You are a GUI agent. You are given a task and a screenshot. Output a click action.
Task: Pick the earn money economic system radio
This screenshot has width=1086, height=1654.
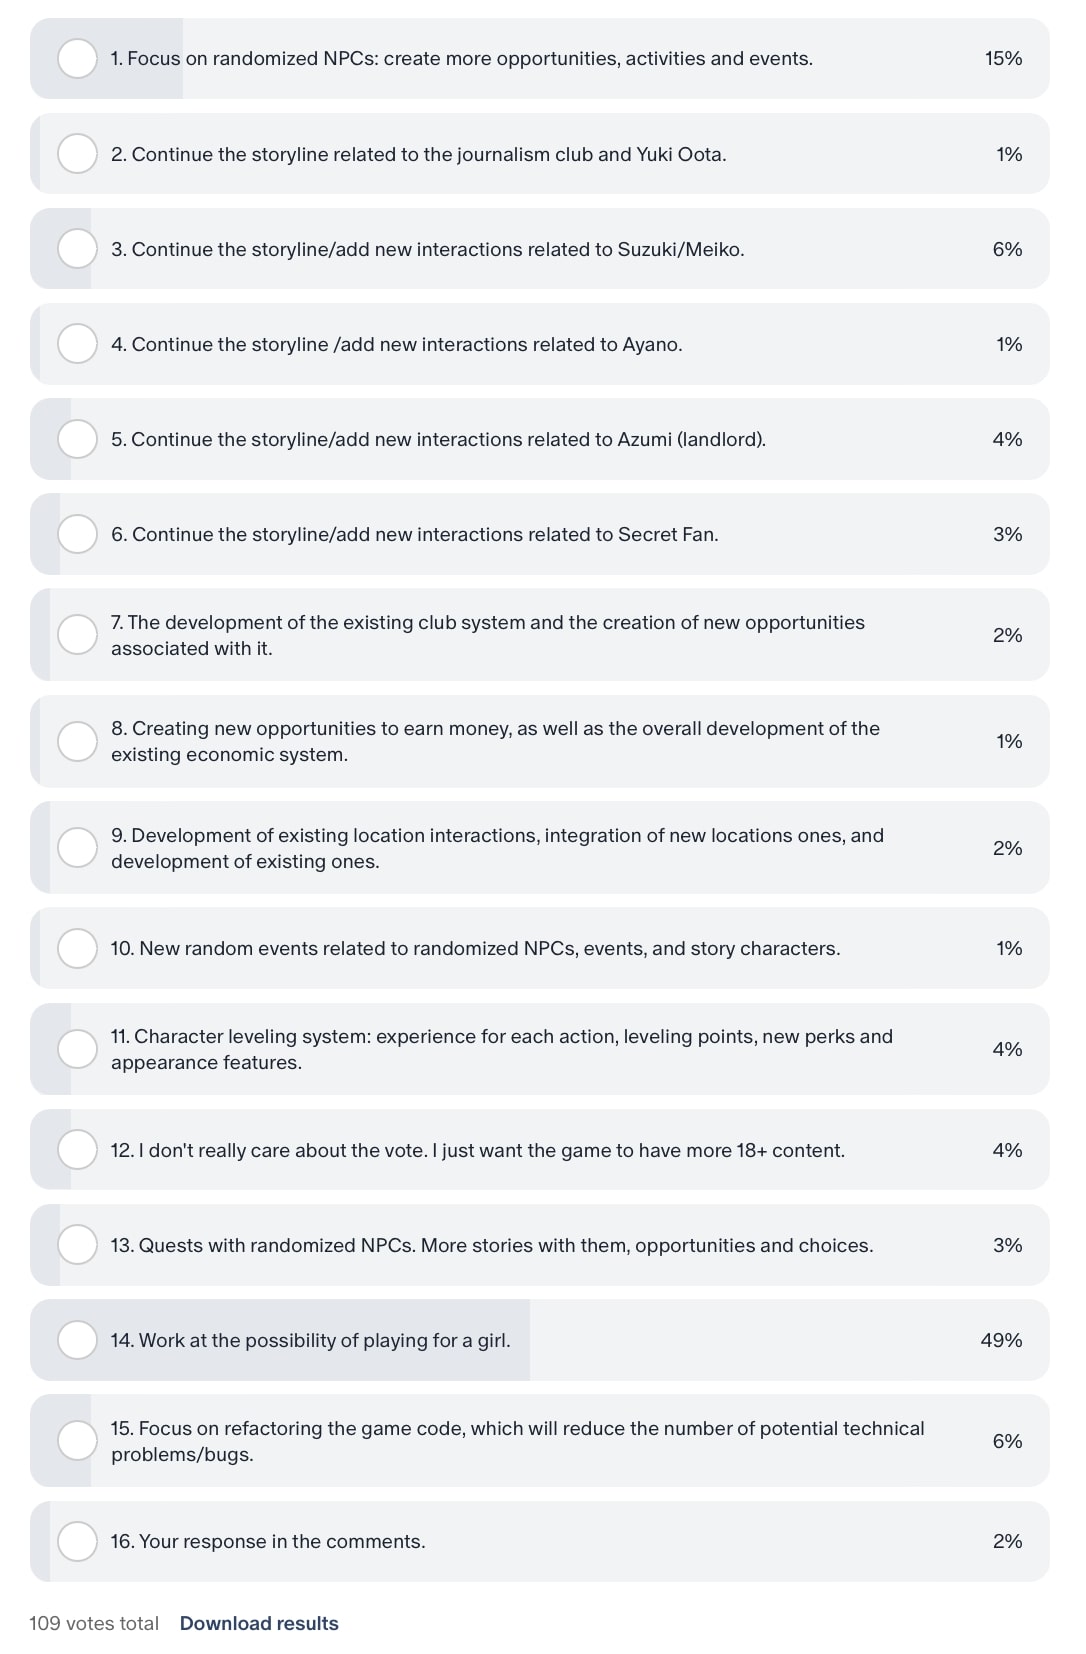(x=77, y=741)
